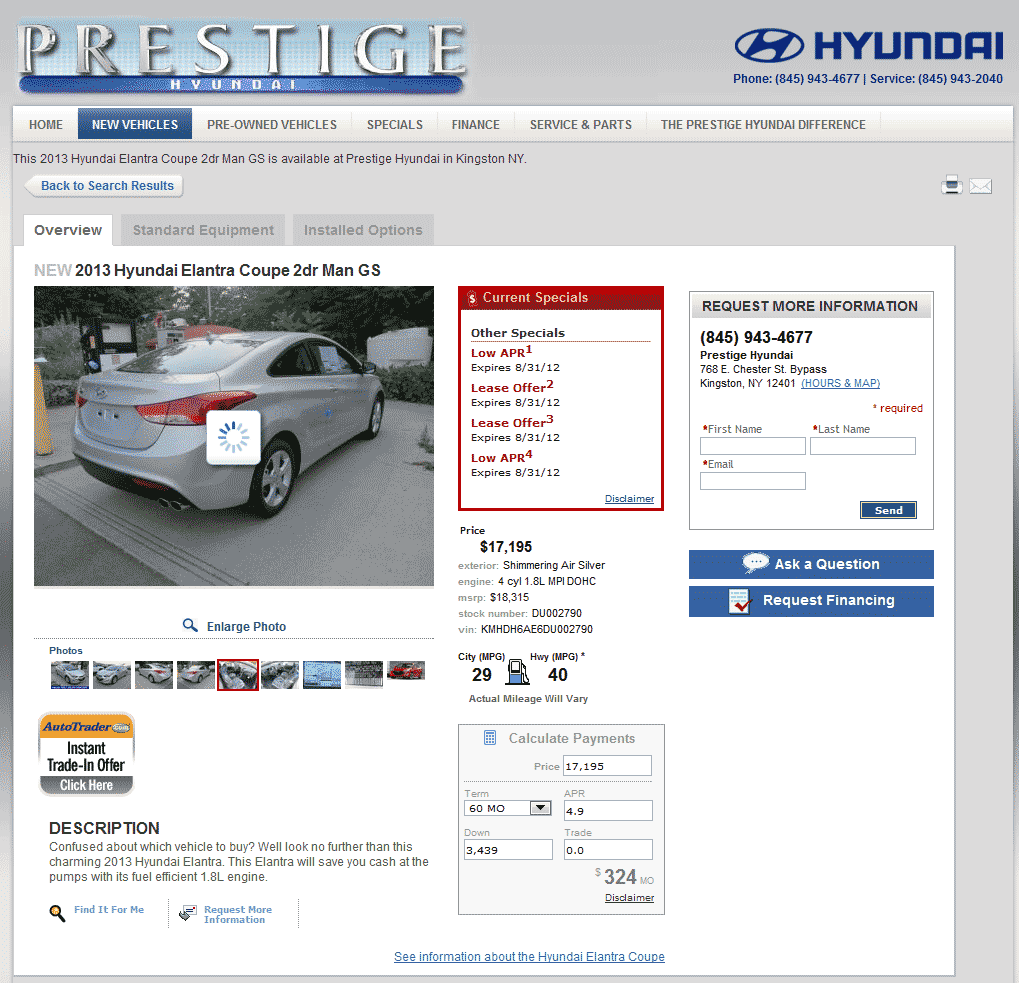1019x983 pixels.
Task: Click the calculator Price field showing 17,195
Action: coord(607,765)
